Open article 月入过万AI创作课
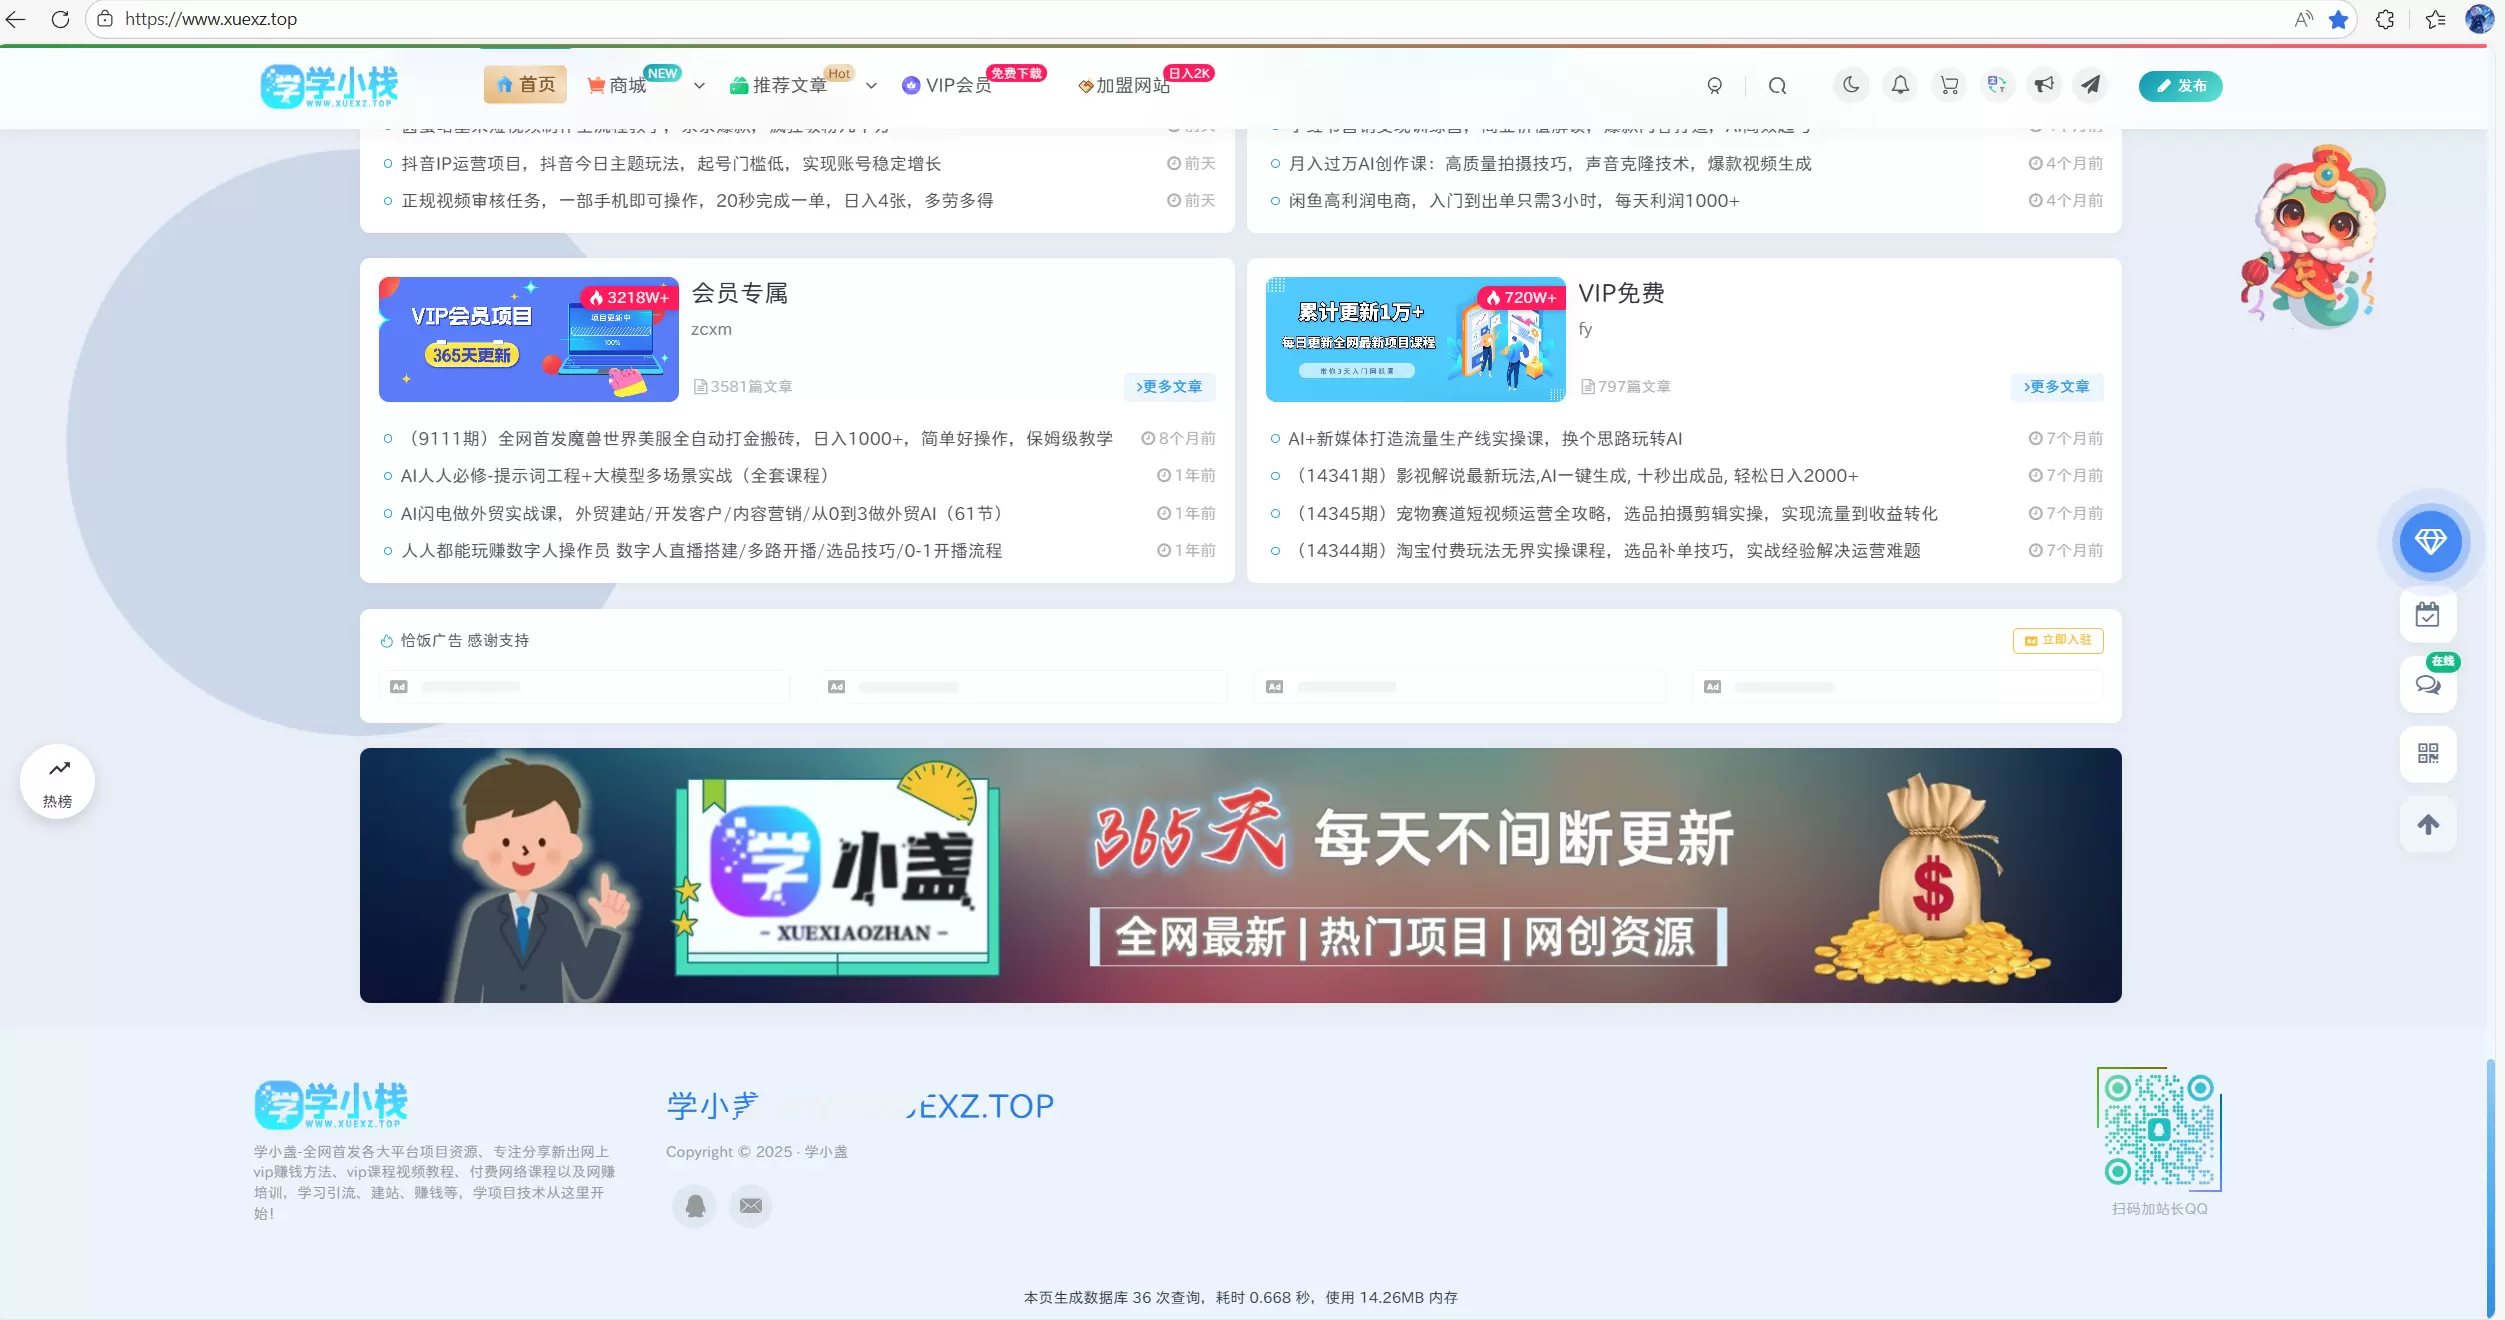The height and width of the screenshot is (1320, 2505). (1550, 163)
